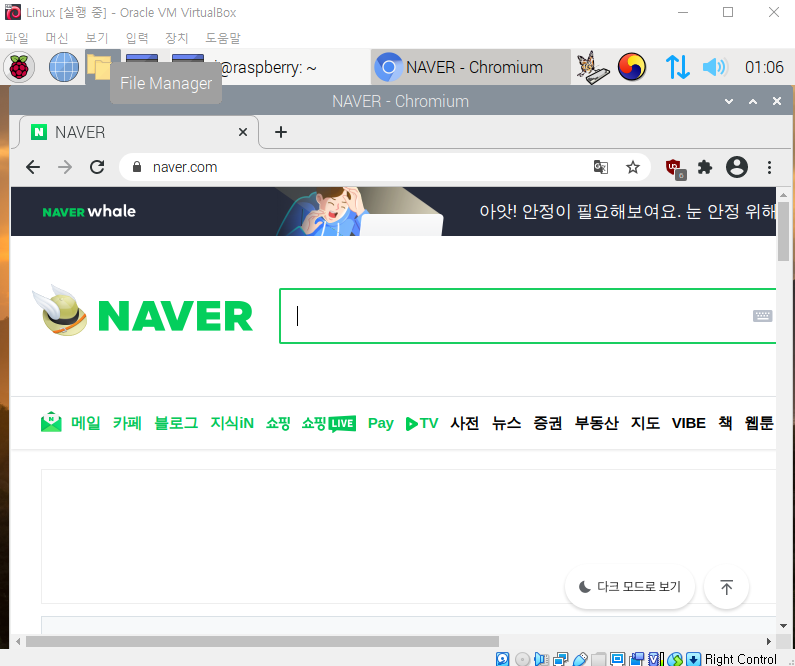Screen dimensions: 795x666
Task: Open the network up-down arrows icon
Action: coord(677,67)
